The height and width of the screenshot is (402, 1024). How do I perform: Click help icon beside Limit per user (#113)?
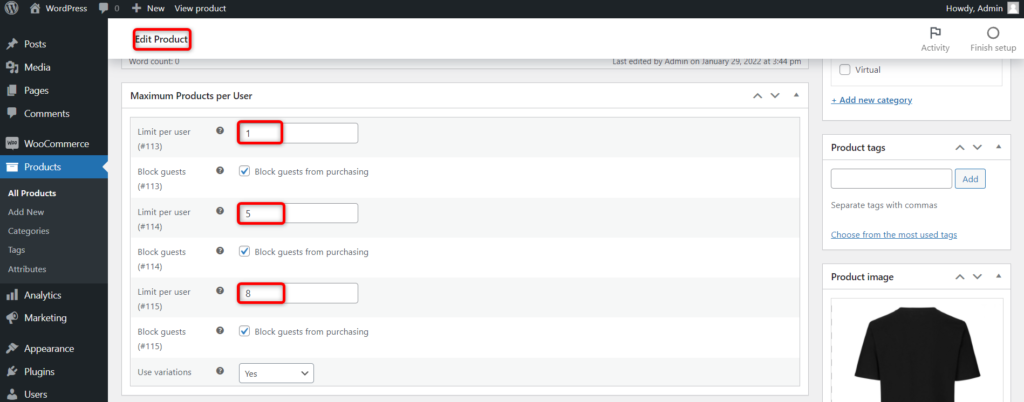click(220, 131)
